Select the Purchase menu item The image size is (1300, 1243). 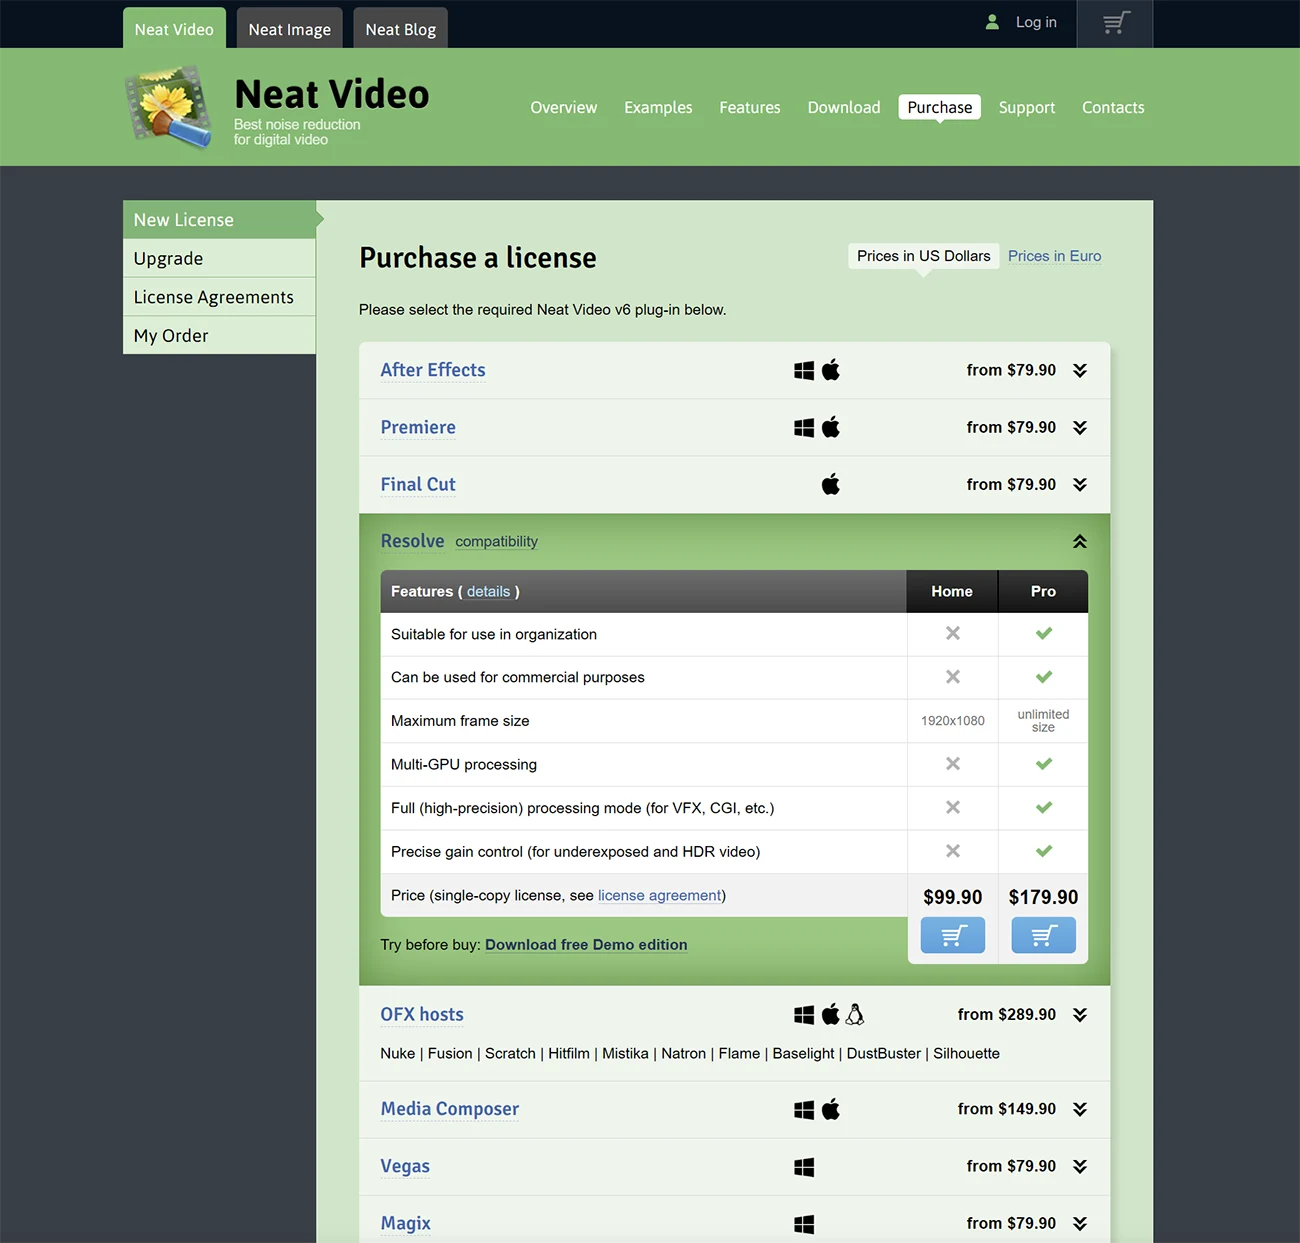point(940,107)
